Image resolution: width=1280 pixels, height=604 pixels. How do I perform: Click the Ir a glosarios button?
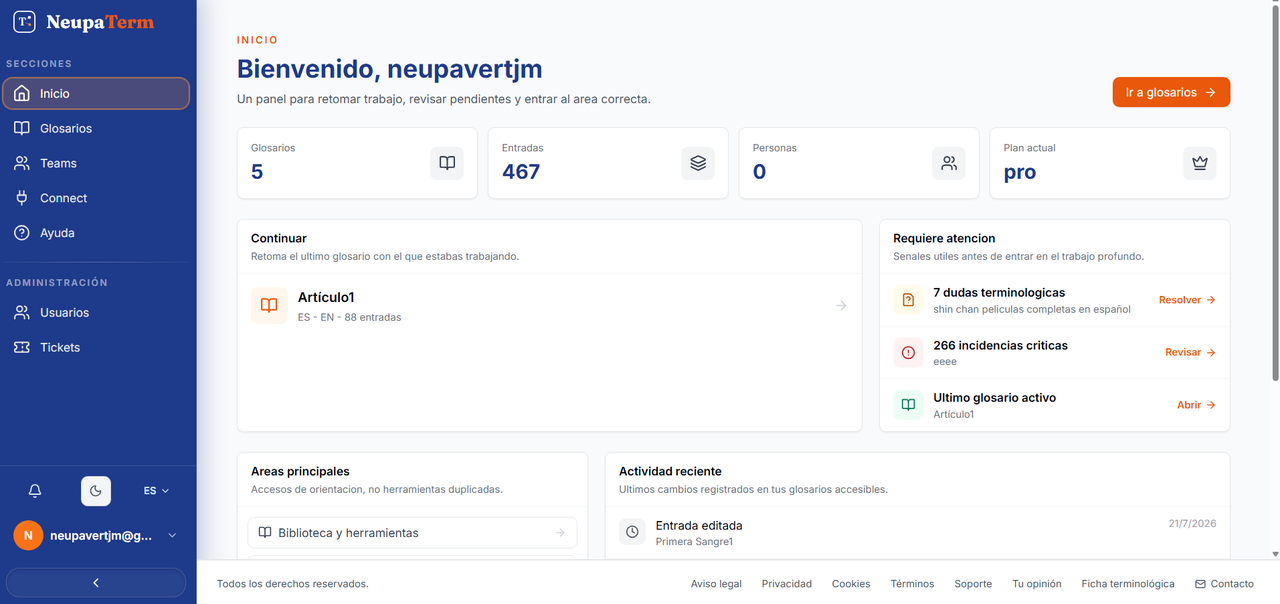click(1171, 92)
